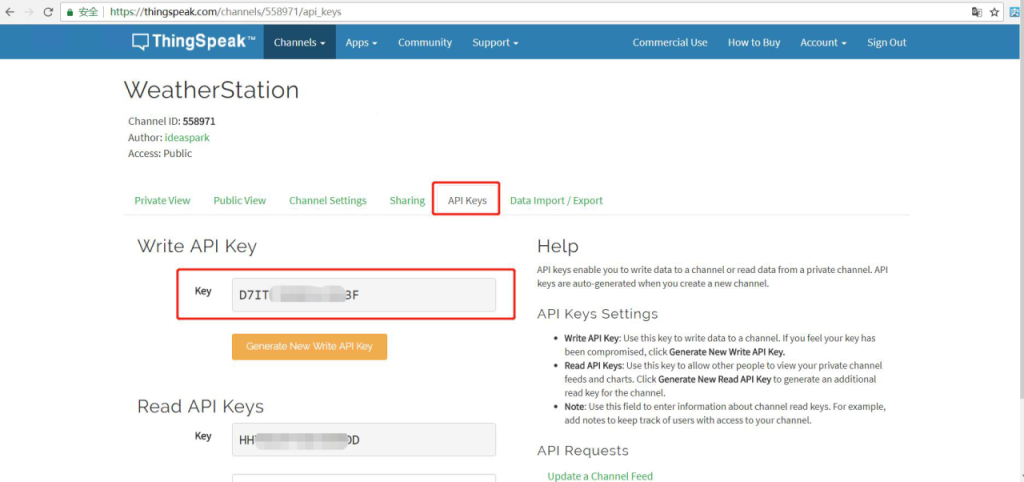Click the browser back arrow
1024x482 pixels.
tap(10, 12)
